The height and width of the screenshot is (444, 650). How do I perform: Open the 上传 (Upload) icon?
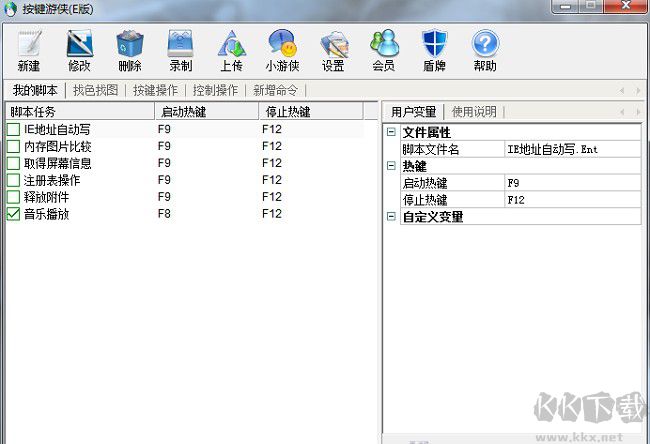(x=231, y=45)
